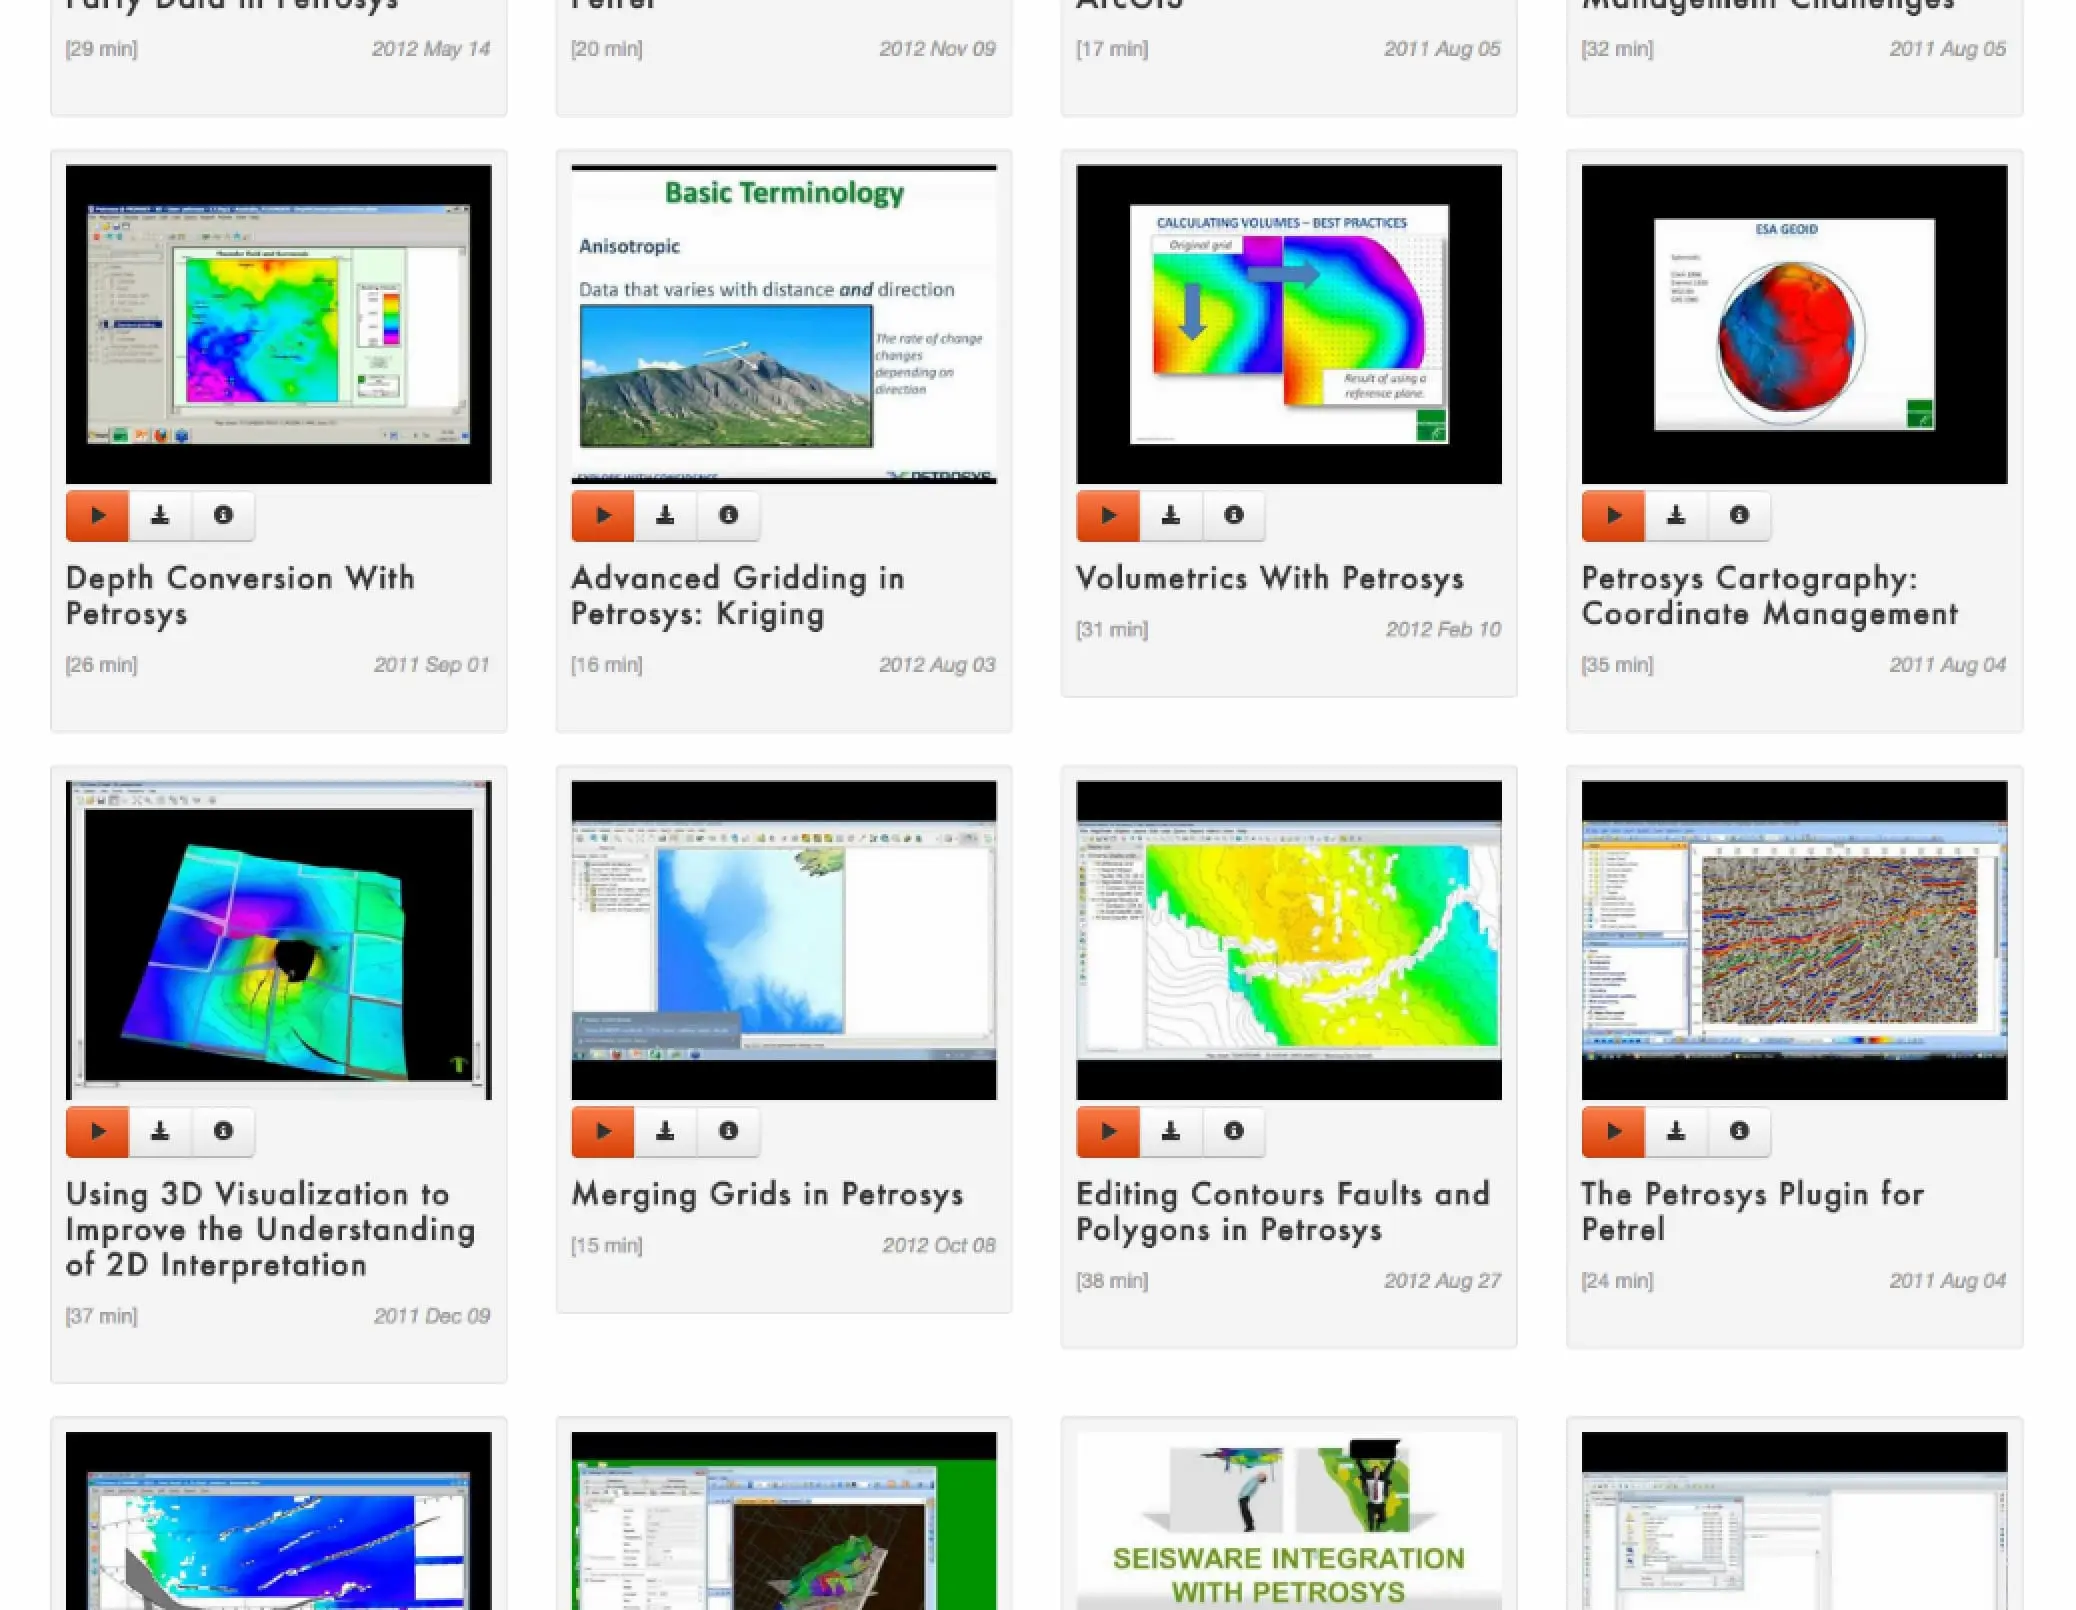The height and width of the screenshot is (1610, 2076).
Task: Download Advanced Gridding in Petrosys: Kriging video
Action: (665, 516)
